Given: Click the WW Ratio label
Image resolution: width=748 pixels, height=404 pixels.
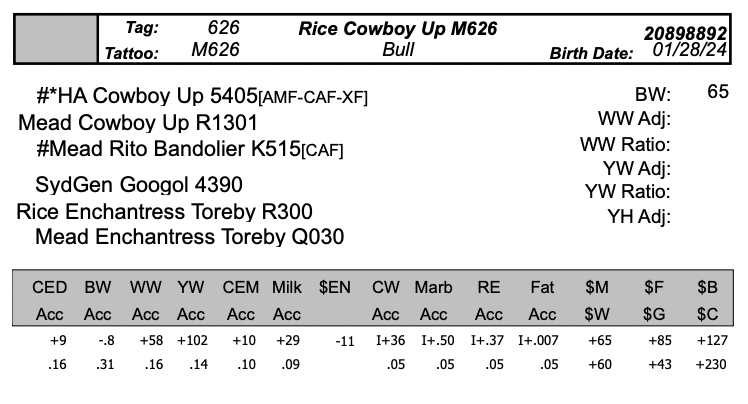Looking at the screenshot, I should [x=625, y=144].
